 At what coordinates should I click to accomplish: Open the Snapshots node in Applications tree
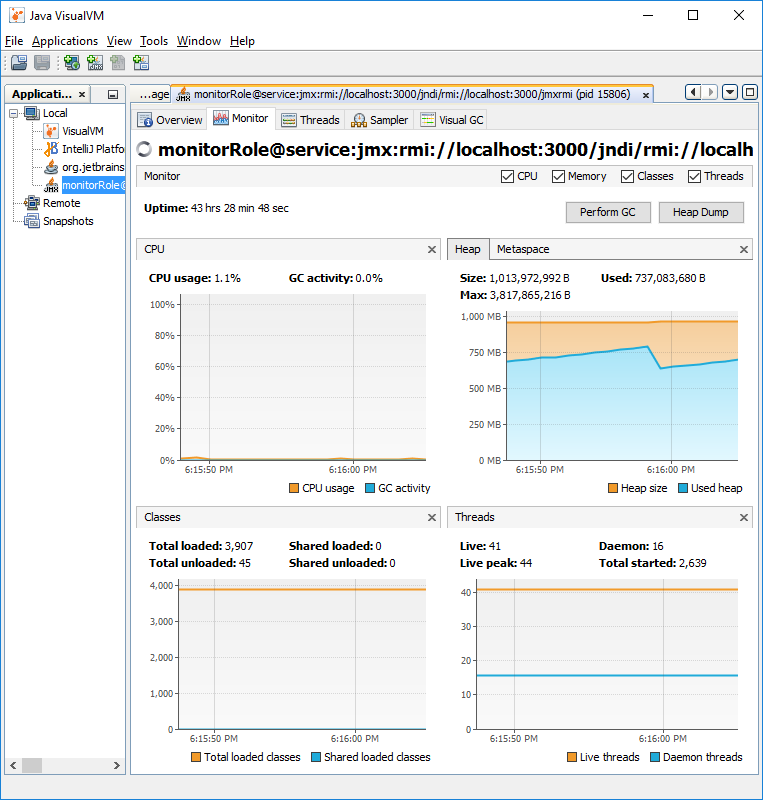click(67, 221)
